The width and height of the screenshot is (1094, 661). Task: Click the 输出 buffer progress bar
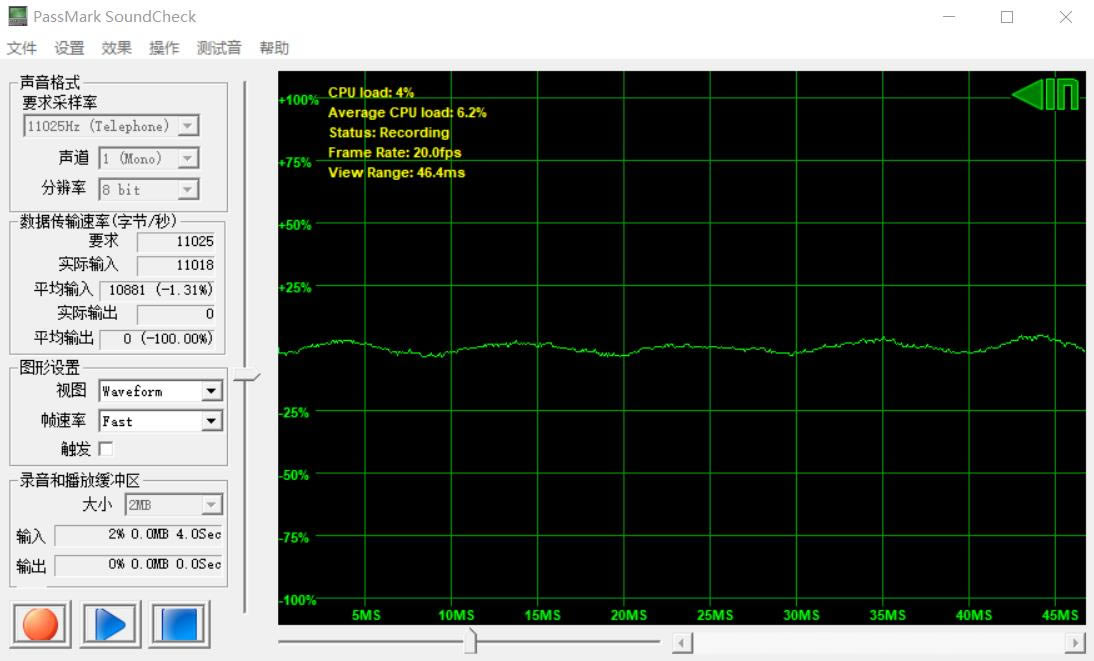pos(138,565)
